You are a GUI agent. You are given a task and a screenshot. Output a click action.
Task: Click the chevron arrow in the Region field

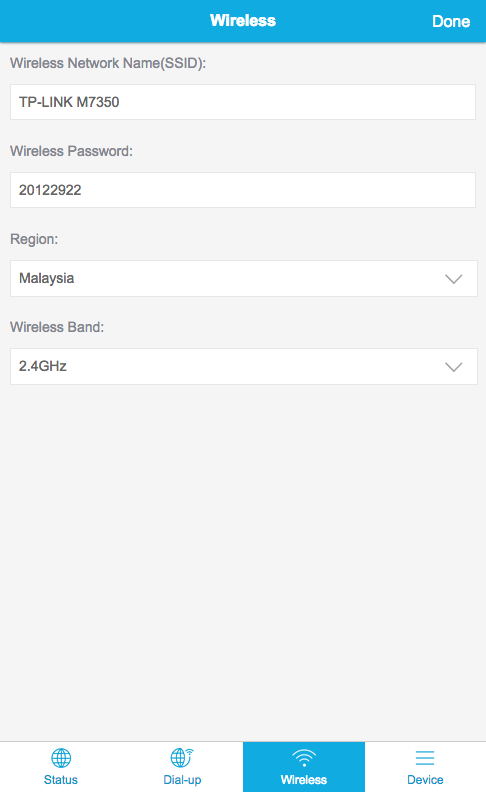point(454,279)
